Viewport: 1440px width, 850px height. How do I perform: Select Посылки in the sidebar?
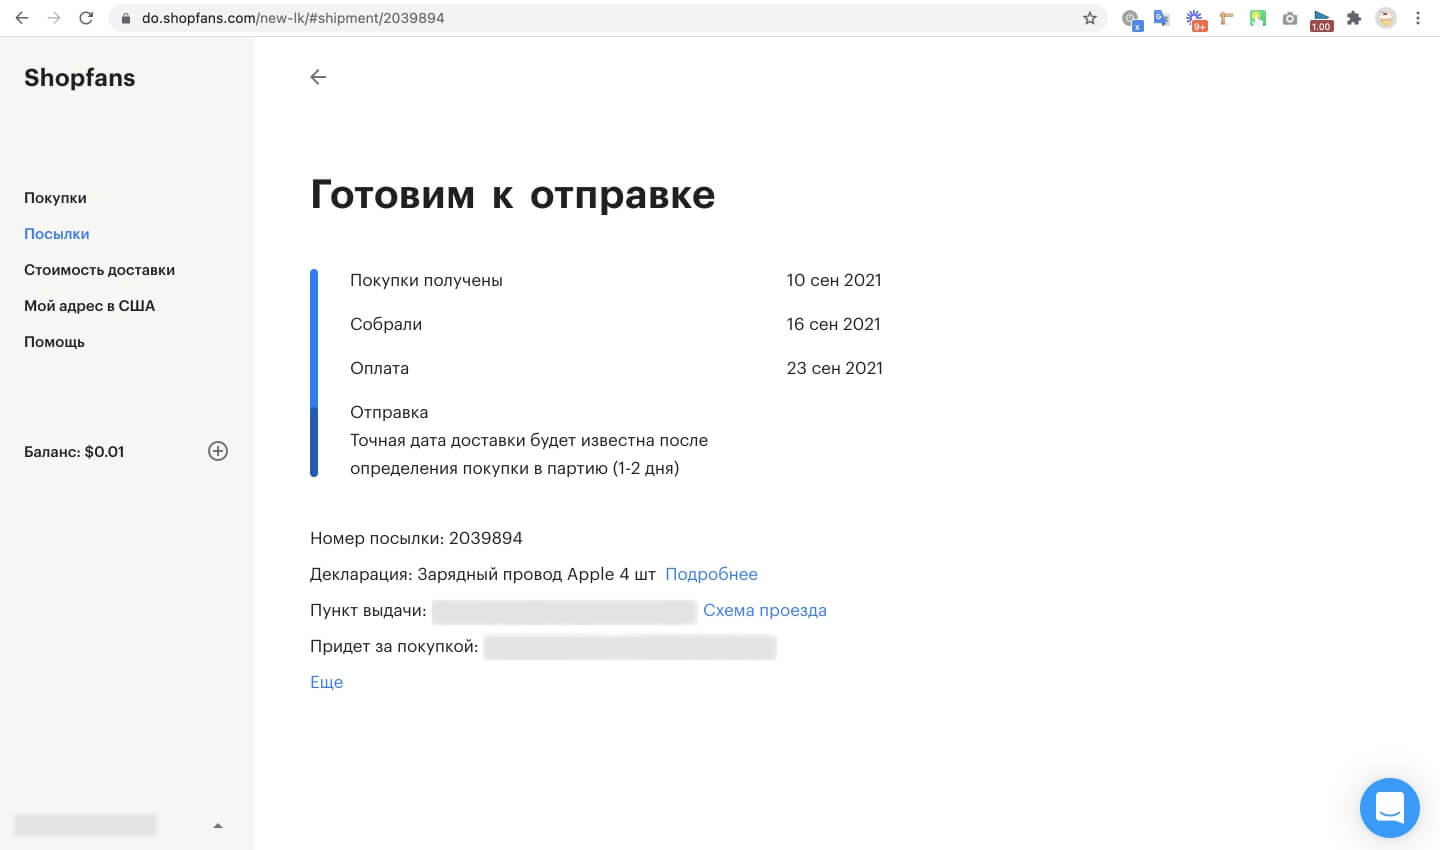tap(57, 234)
